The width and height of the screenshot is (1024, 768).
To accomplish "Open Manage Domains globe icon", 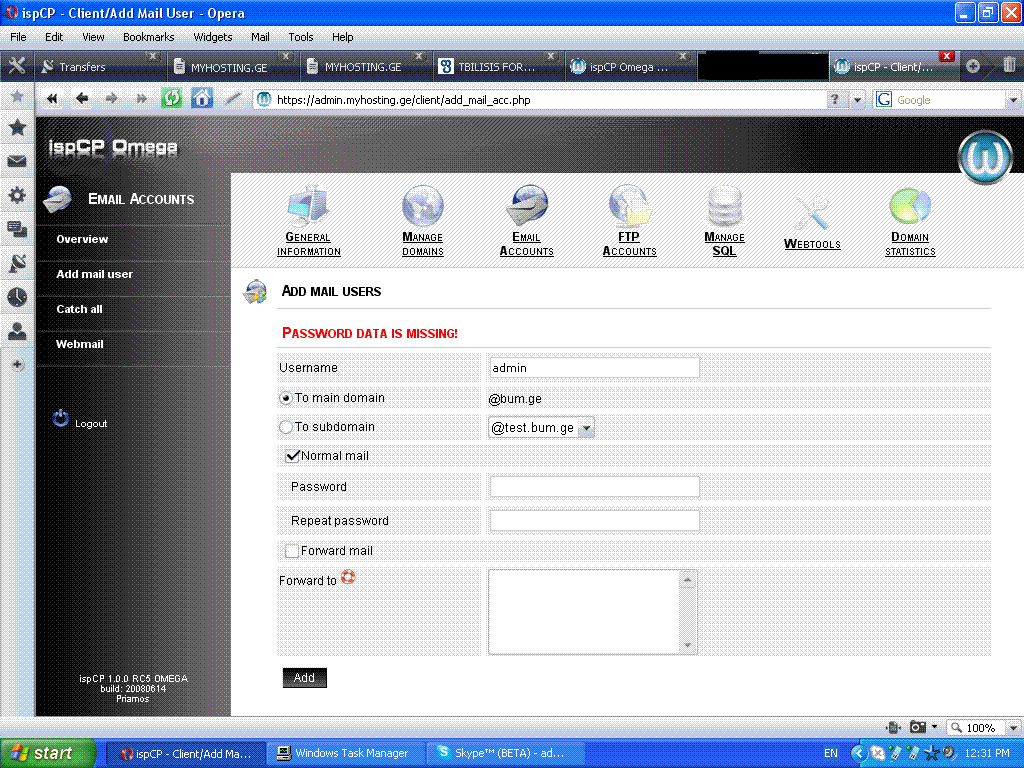I will pos(423,206).
